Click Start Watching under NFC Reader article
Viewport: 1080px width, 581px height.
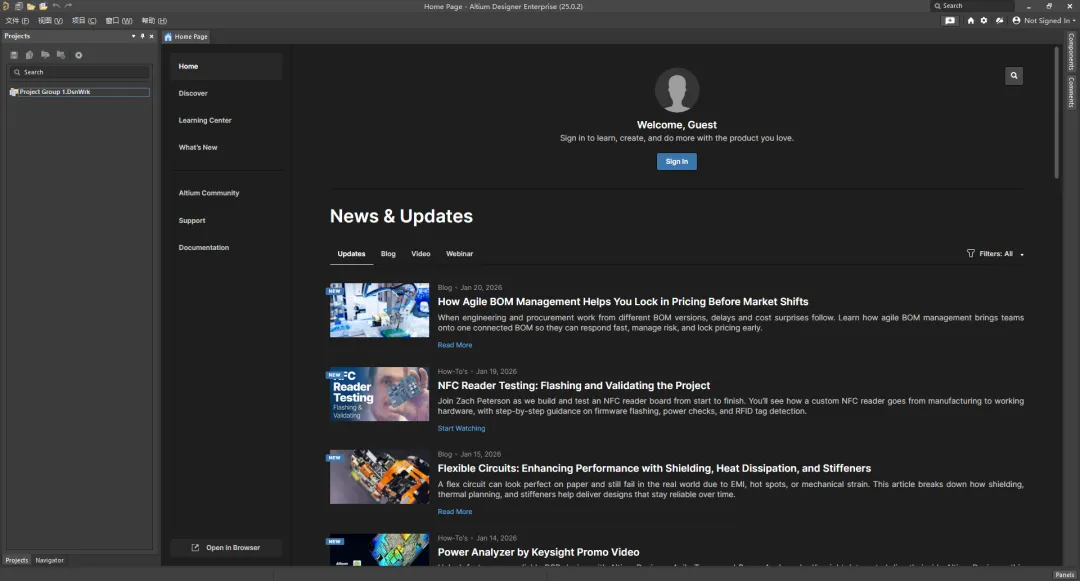pos(461,428)
